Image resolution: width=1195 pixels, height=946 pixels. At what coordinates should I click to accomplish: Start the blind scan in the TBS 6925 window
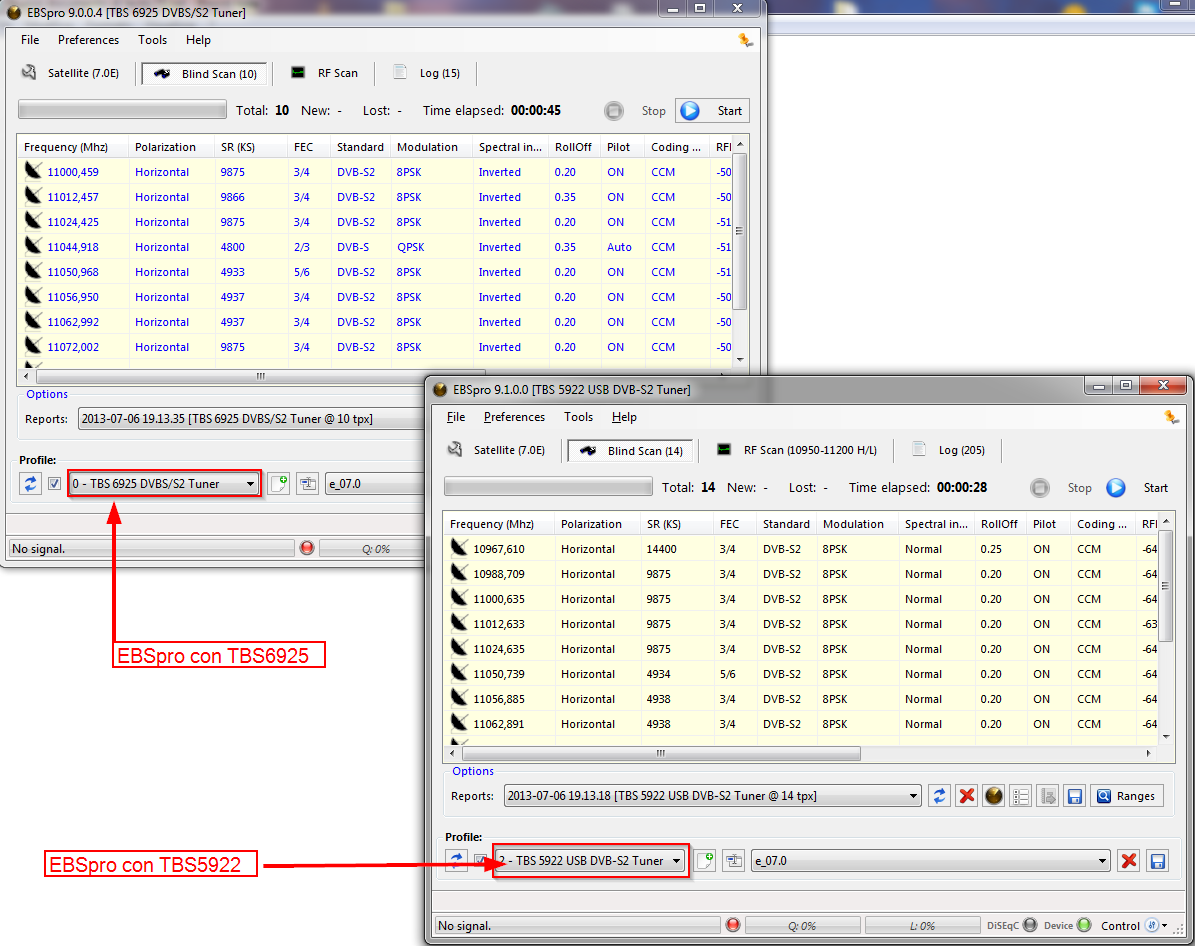[x=713, y=111]
